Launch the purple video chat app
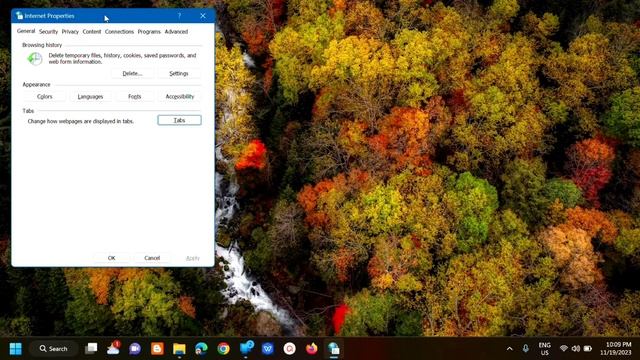Screen dimensions: 640x360 coord(135,349)
